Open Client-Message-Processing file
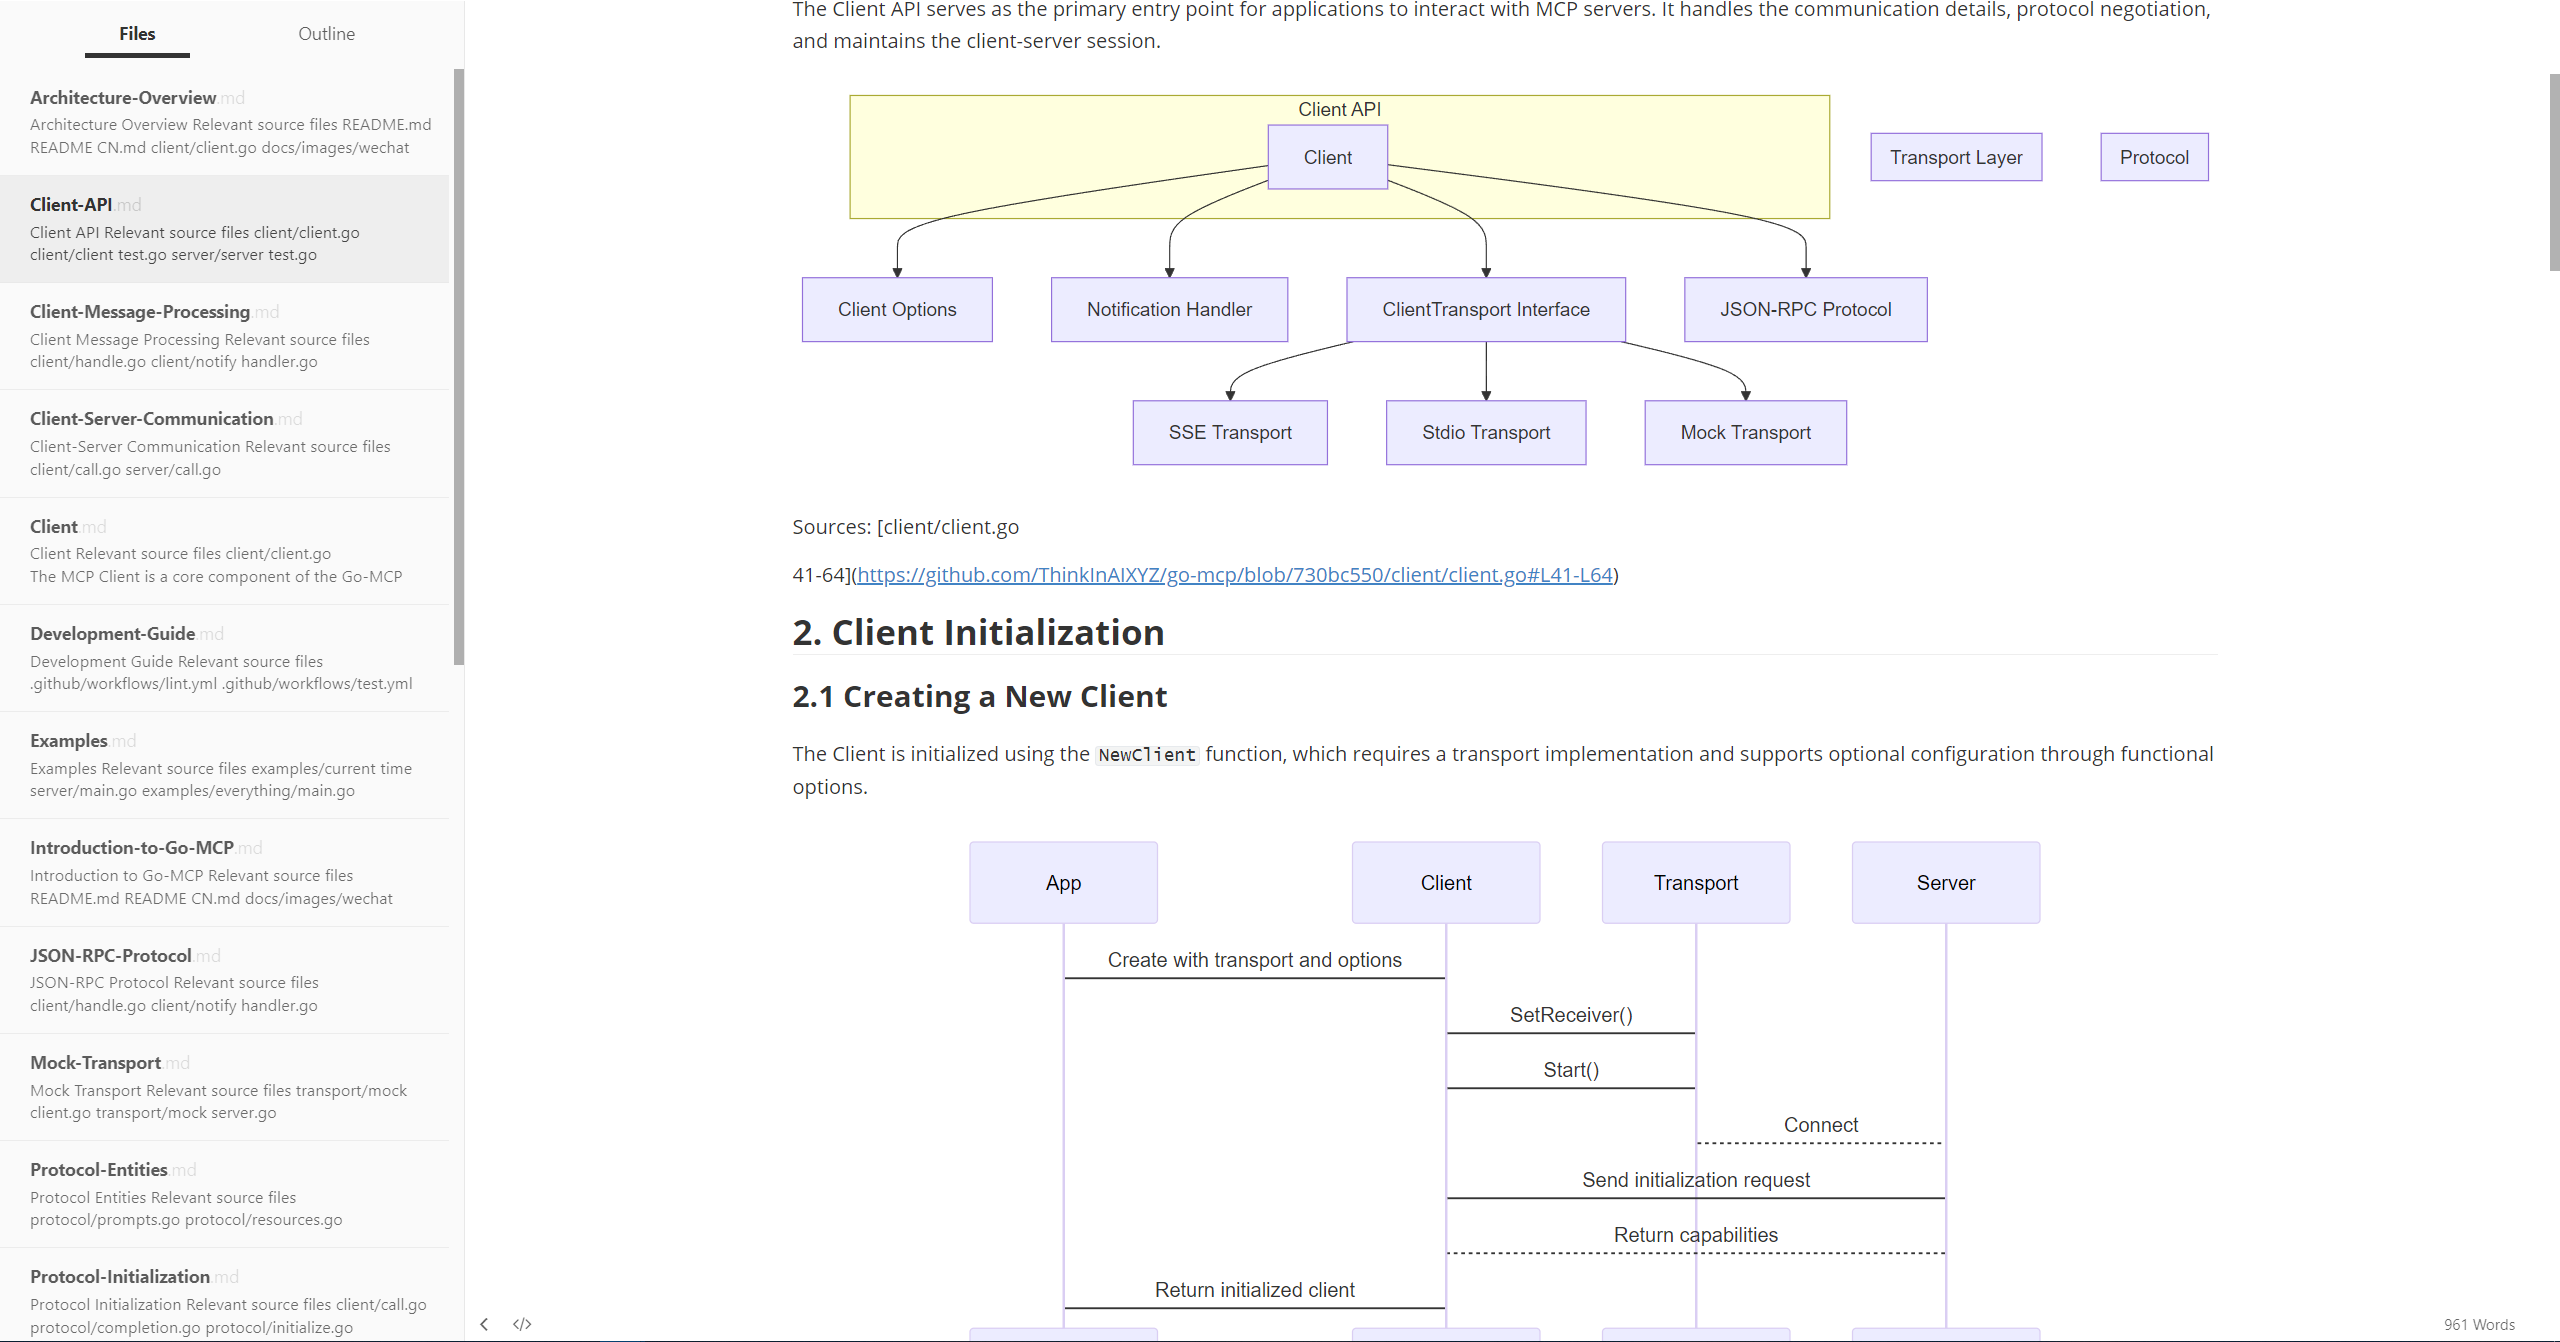 tap(224, 336)
